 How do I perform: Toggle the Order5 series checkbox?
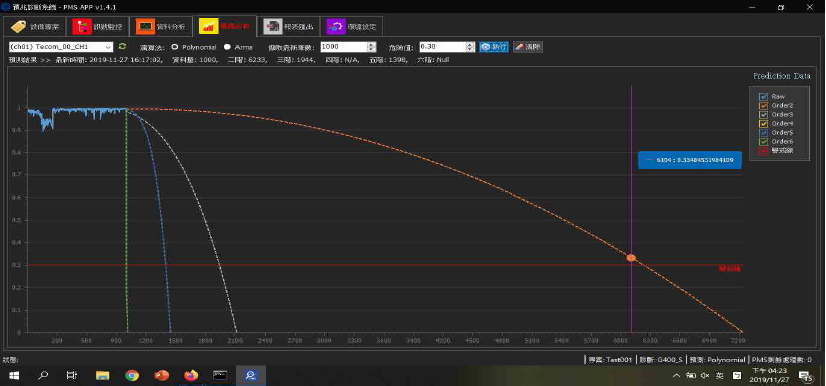763,132
